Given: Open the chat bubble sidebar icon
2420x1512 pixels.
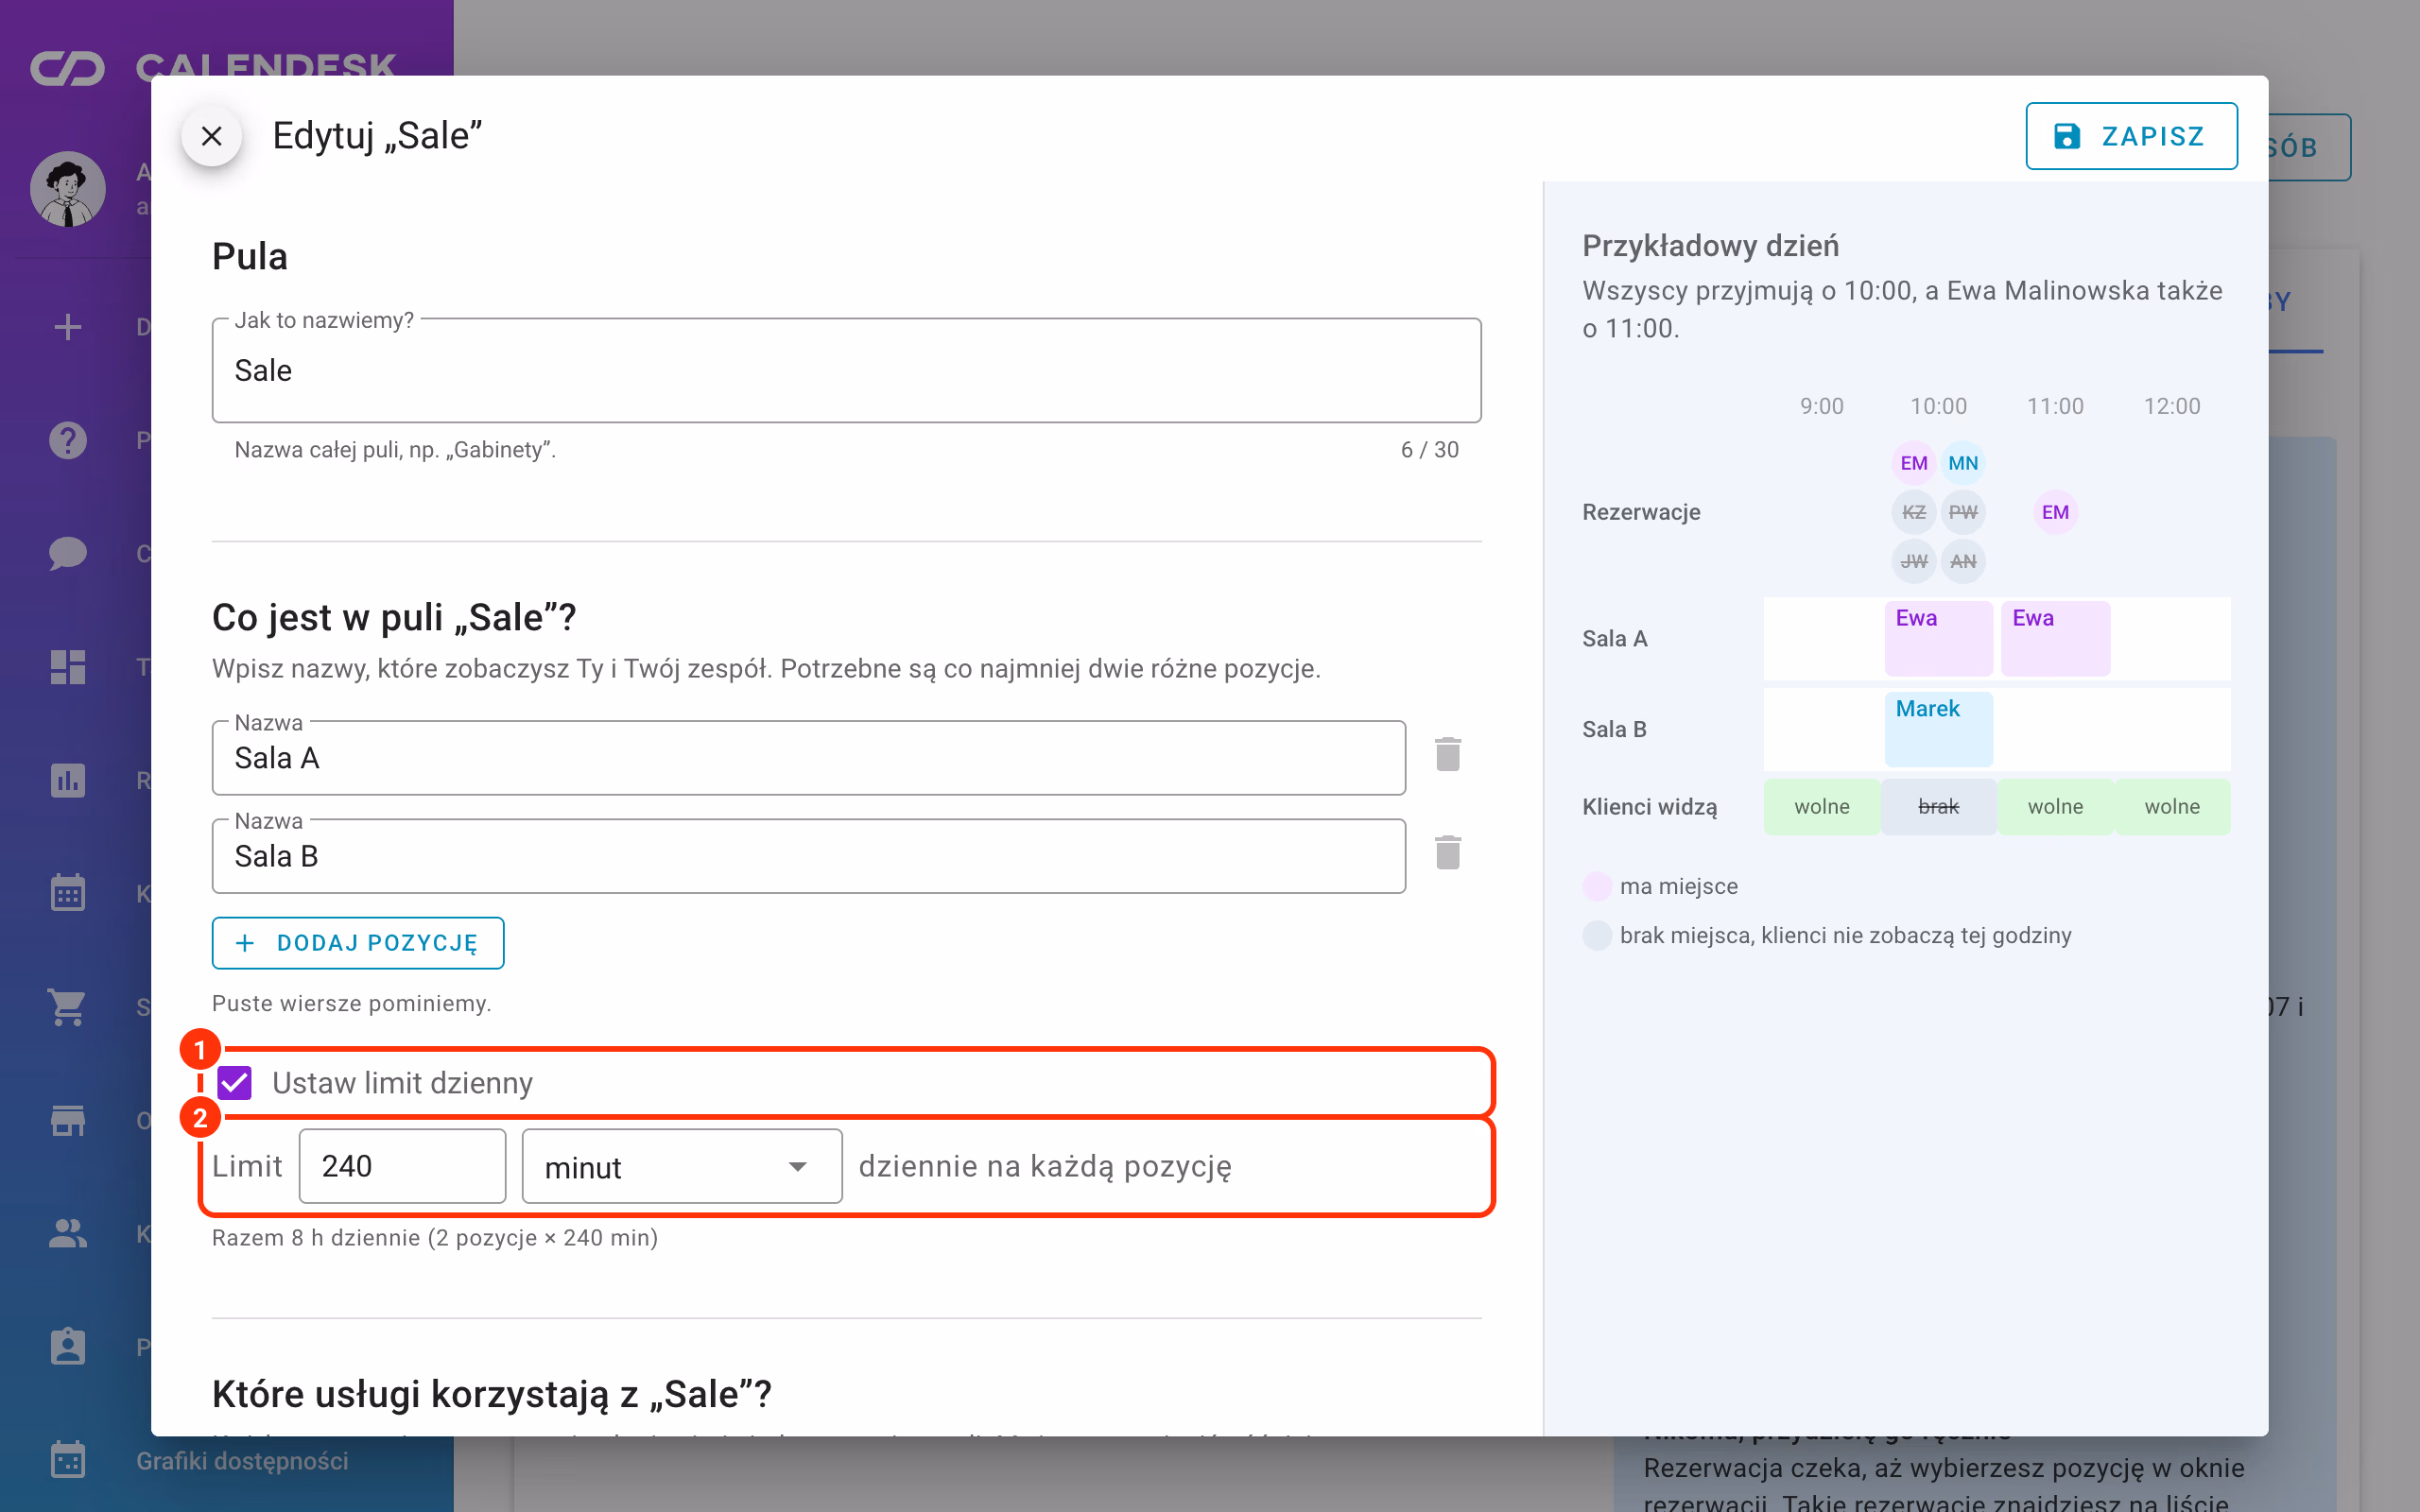Looking at the screenshot, I should point(68,553).
